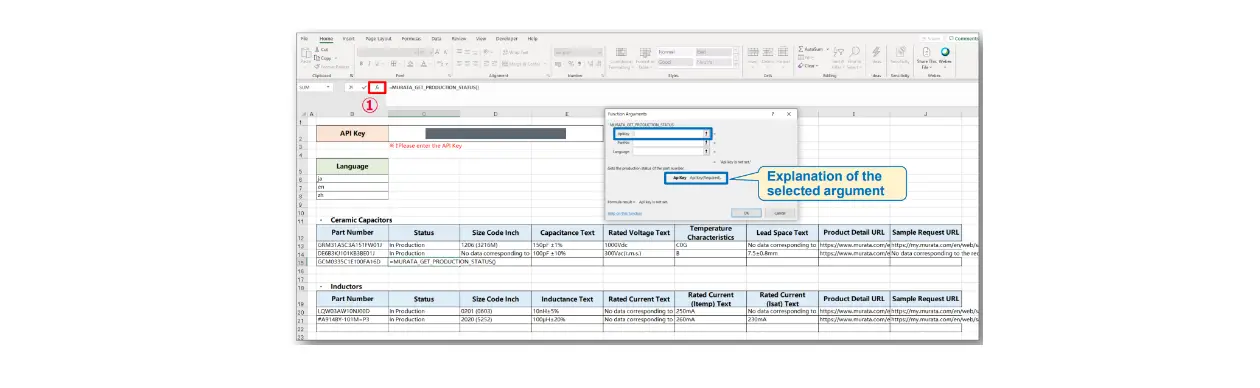Open the Developer ribbon tab

coord(507,38)
